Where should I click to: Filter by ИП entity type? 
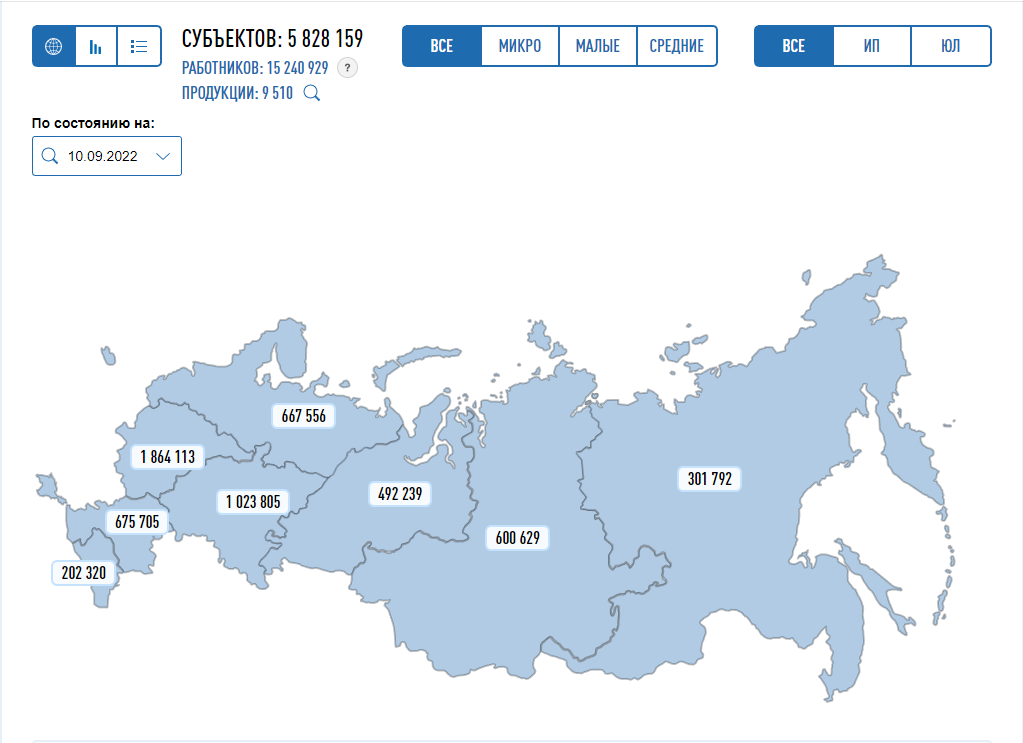tap(872, 46)
